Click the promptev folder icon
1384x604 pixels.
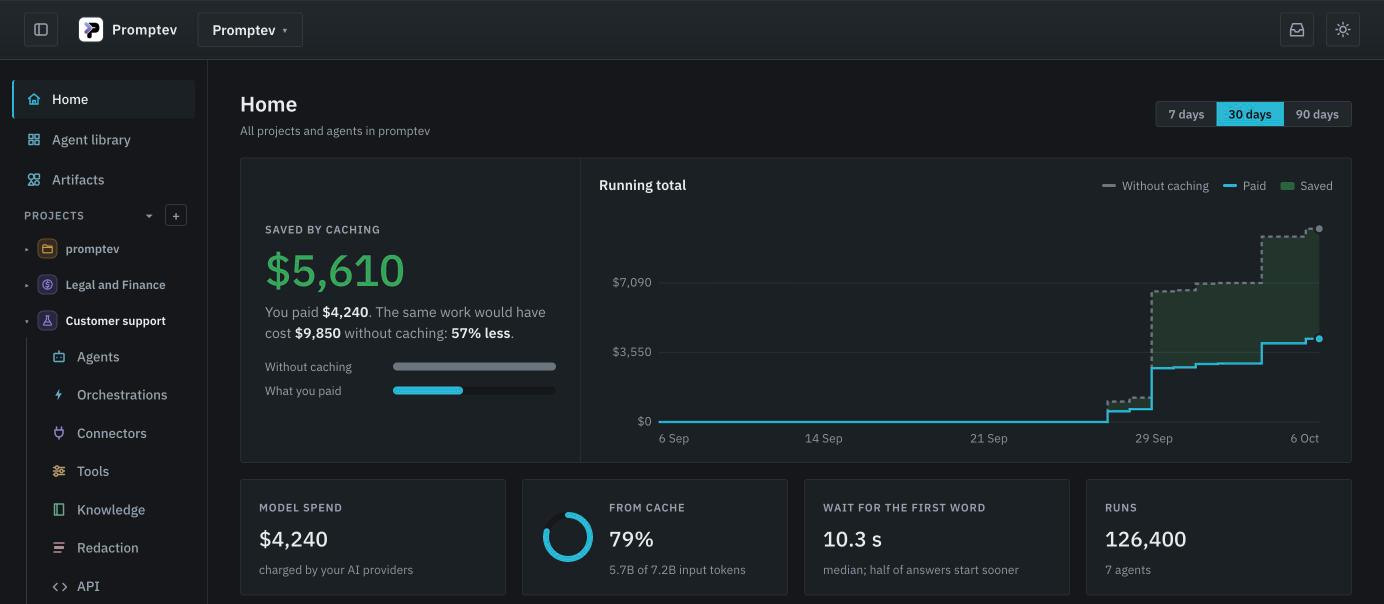tap(47, 249)
